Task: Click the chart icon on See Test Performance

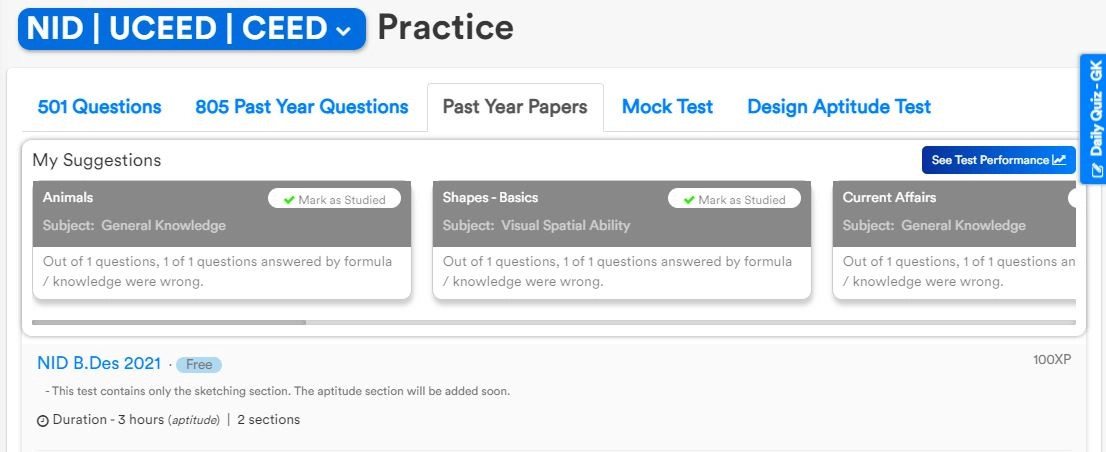Action: 1059,160
